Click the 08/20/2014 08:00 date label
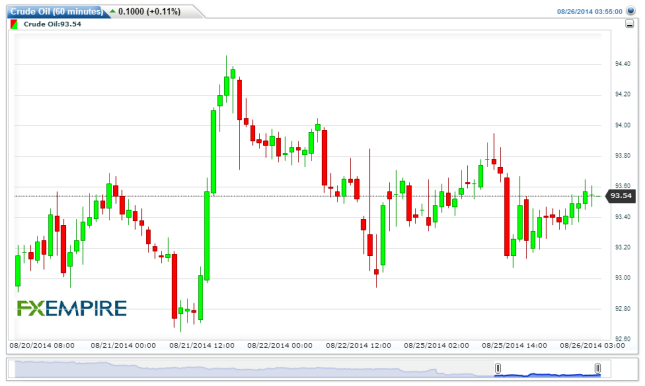 point(42,346)
